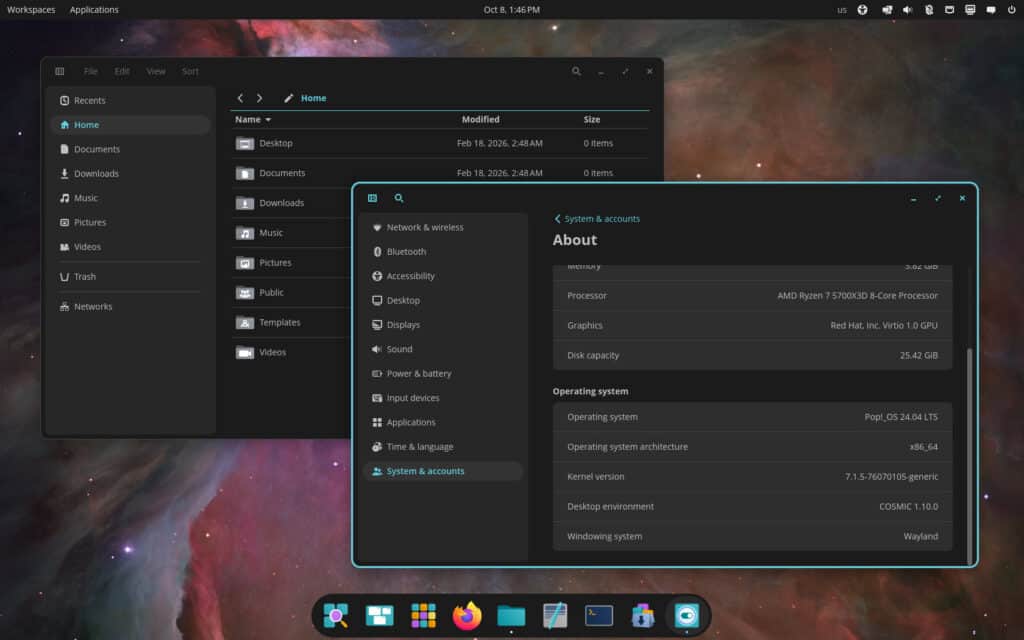Go back to System & accounts
This screenshot has width=1024, height=640.
coord(597,219)
